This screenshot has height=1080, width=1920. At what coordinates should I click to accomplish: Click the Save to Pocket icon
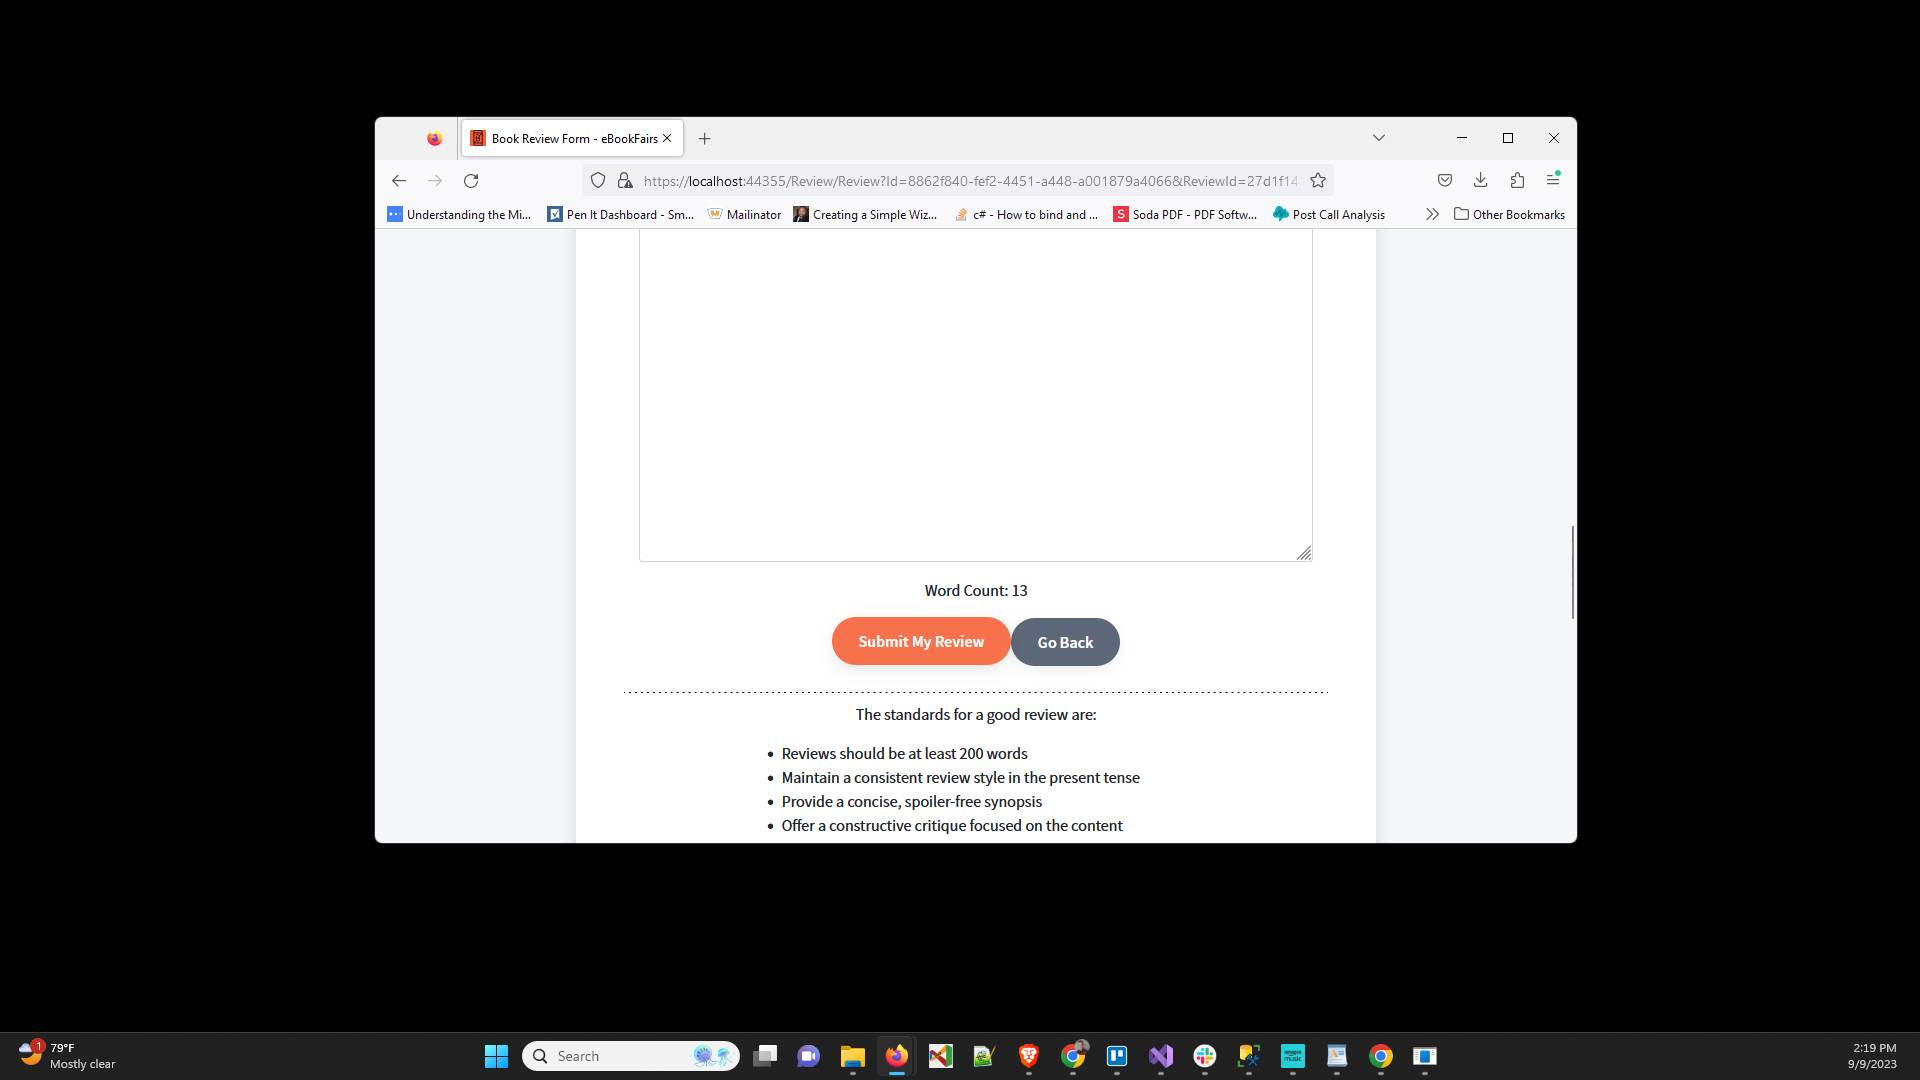coord(1445,180)
